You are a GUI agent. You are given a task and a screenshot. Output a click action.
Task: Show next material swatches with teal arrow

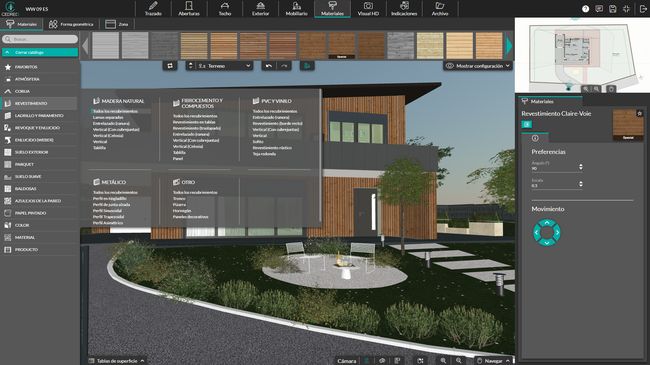point(509,46)
